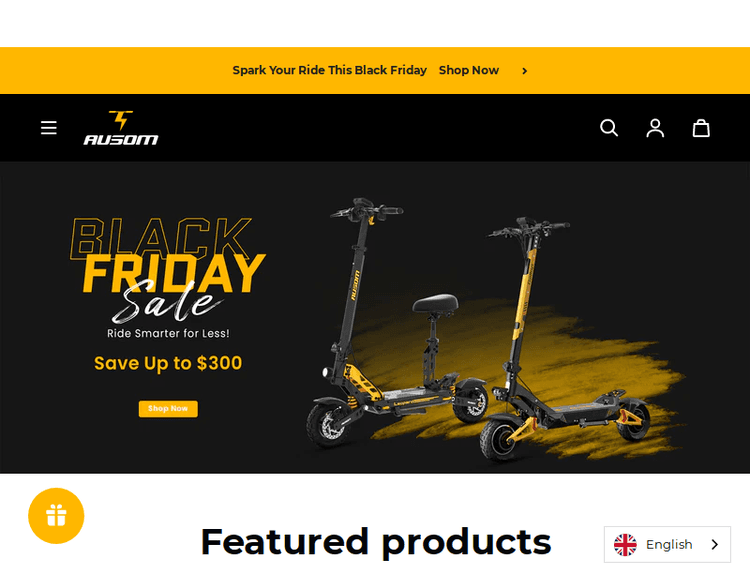750x563 pixels.
Task: Click the Featured products heading
Action: click(x=375, y=542)
